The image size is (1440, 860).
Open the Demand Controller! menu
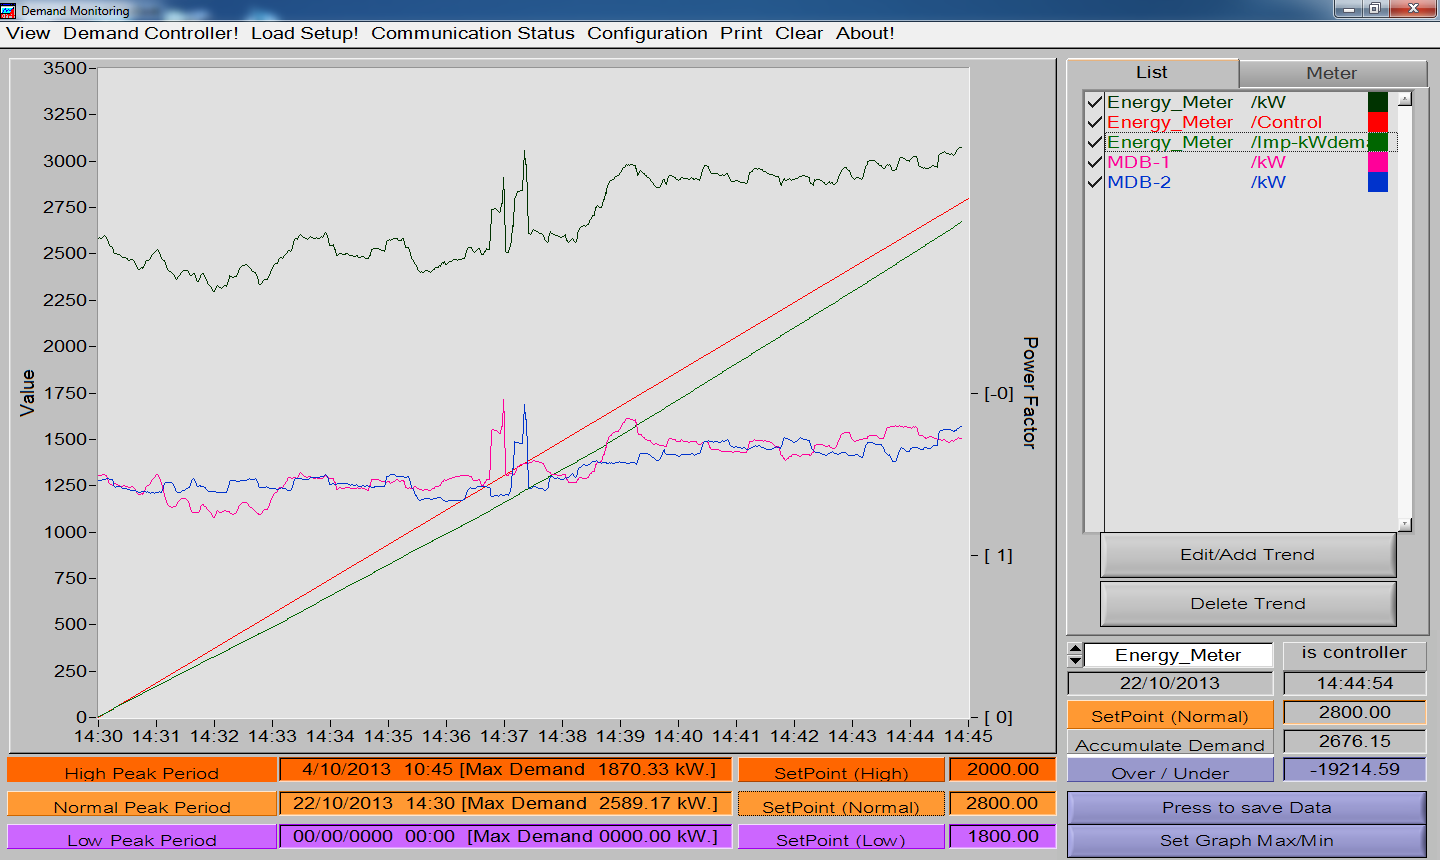coord(151,33)
